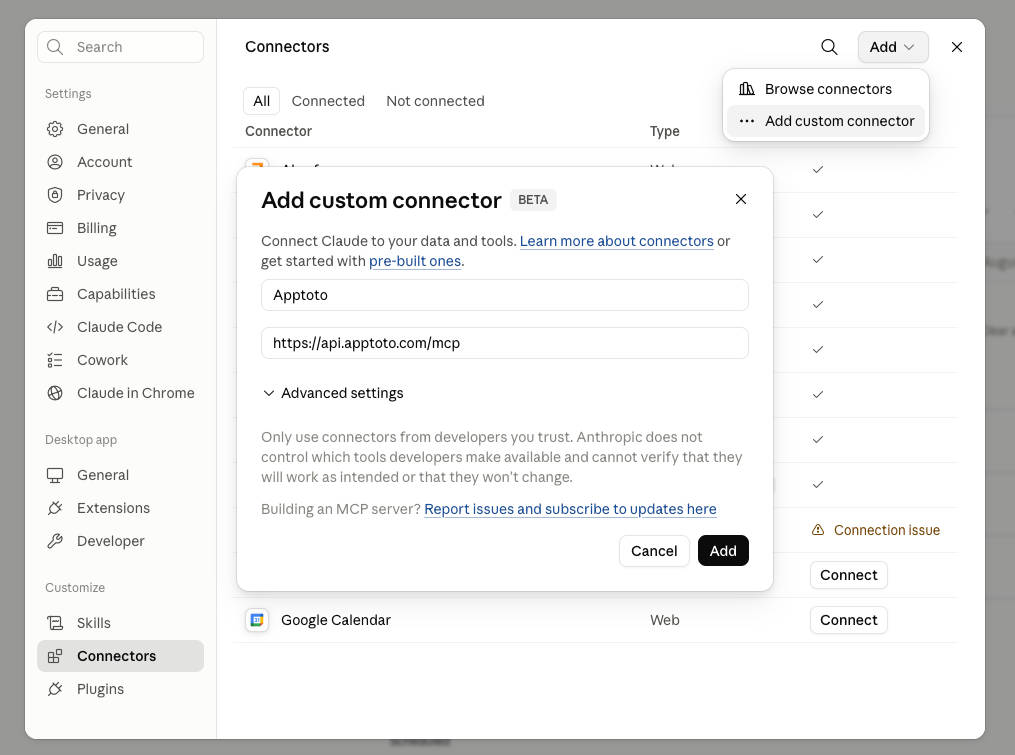Switch to the All tab
1015x755 pixels.
[x=262, y=101]
